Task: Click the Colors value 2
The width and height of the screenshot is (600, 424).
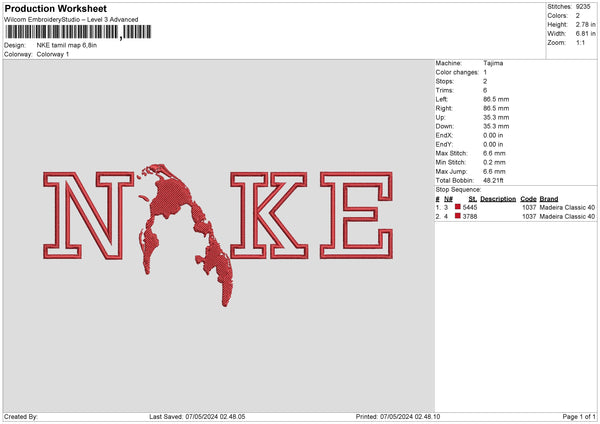Action: point(577,16)
